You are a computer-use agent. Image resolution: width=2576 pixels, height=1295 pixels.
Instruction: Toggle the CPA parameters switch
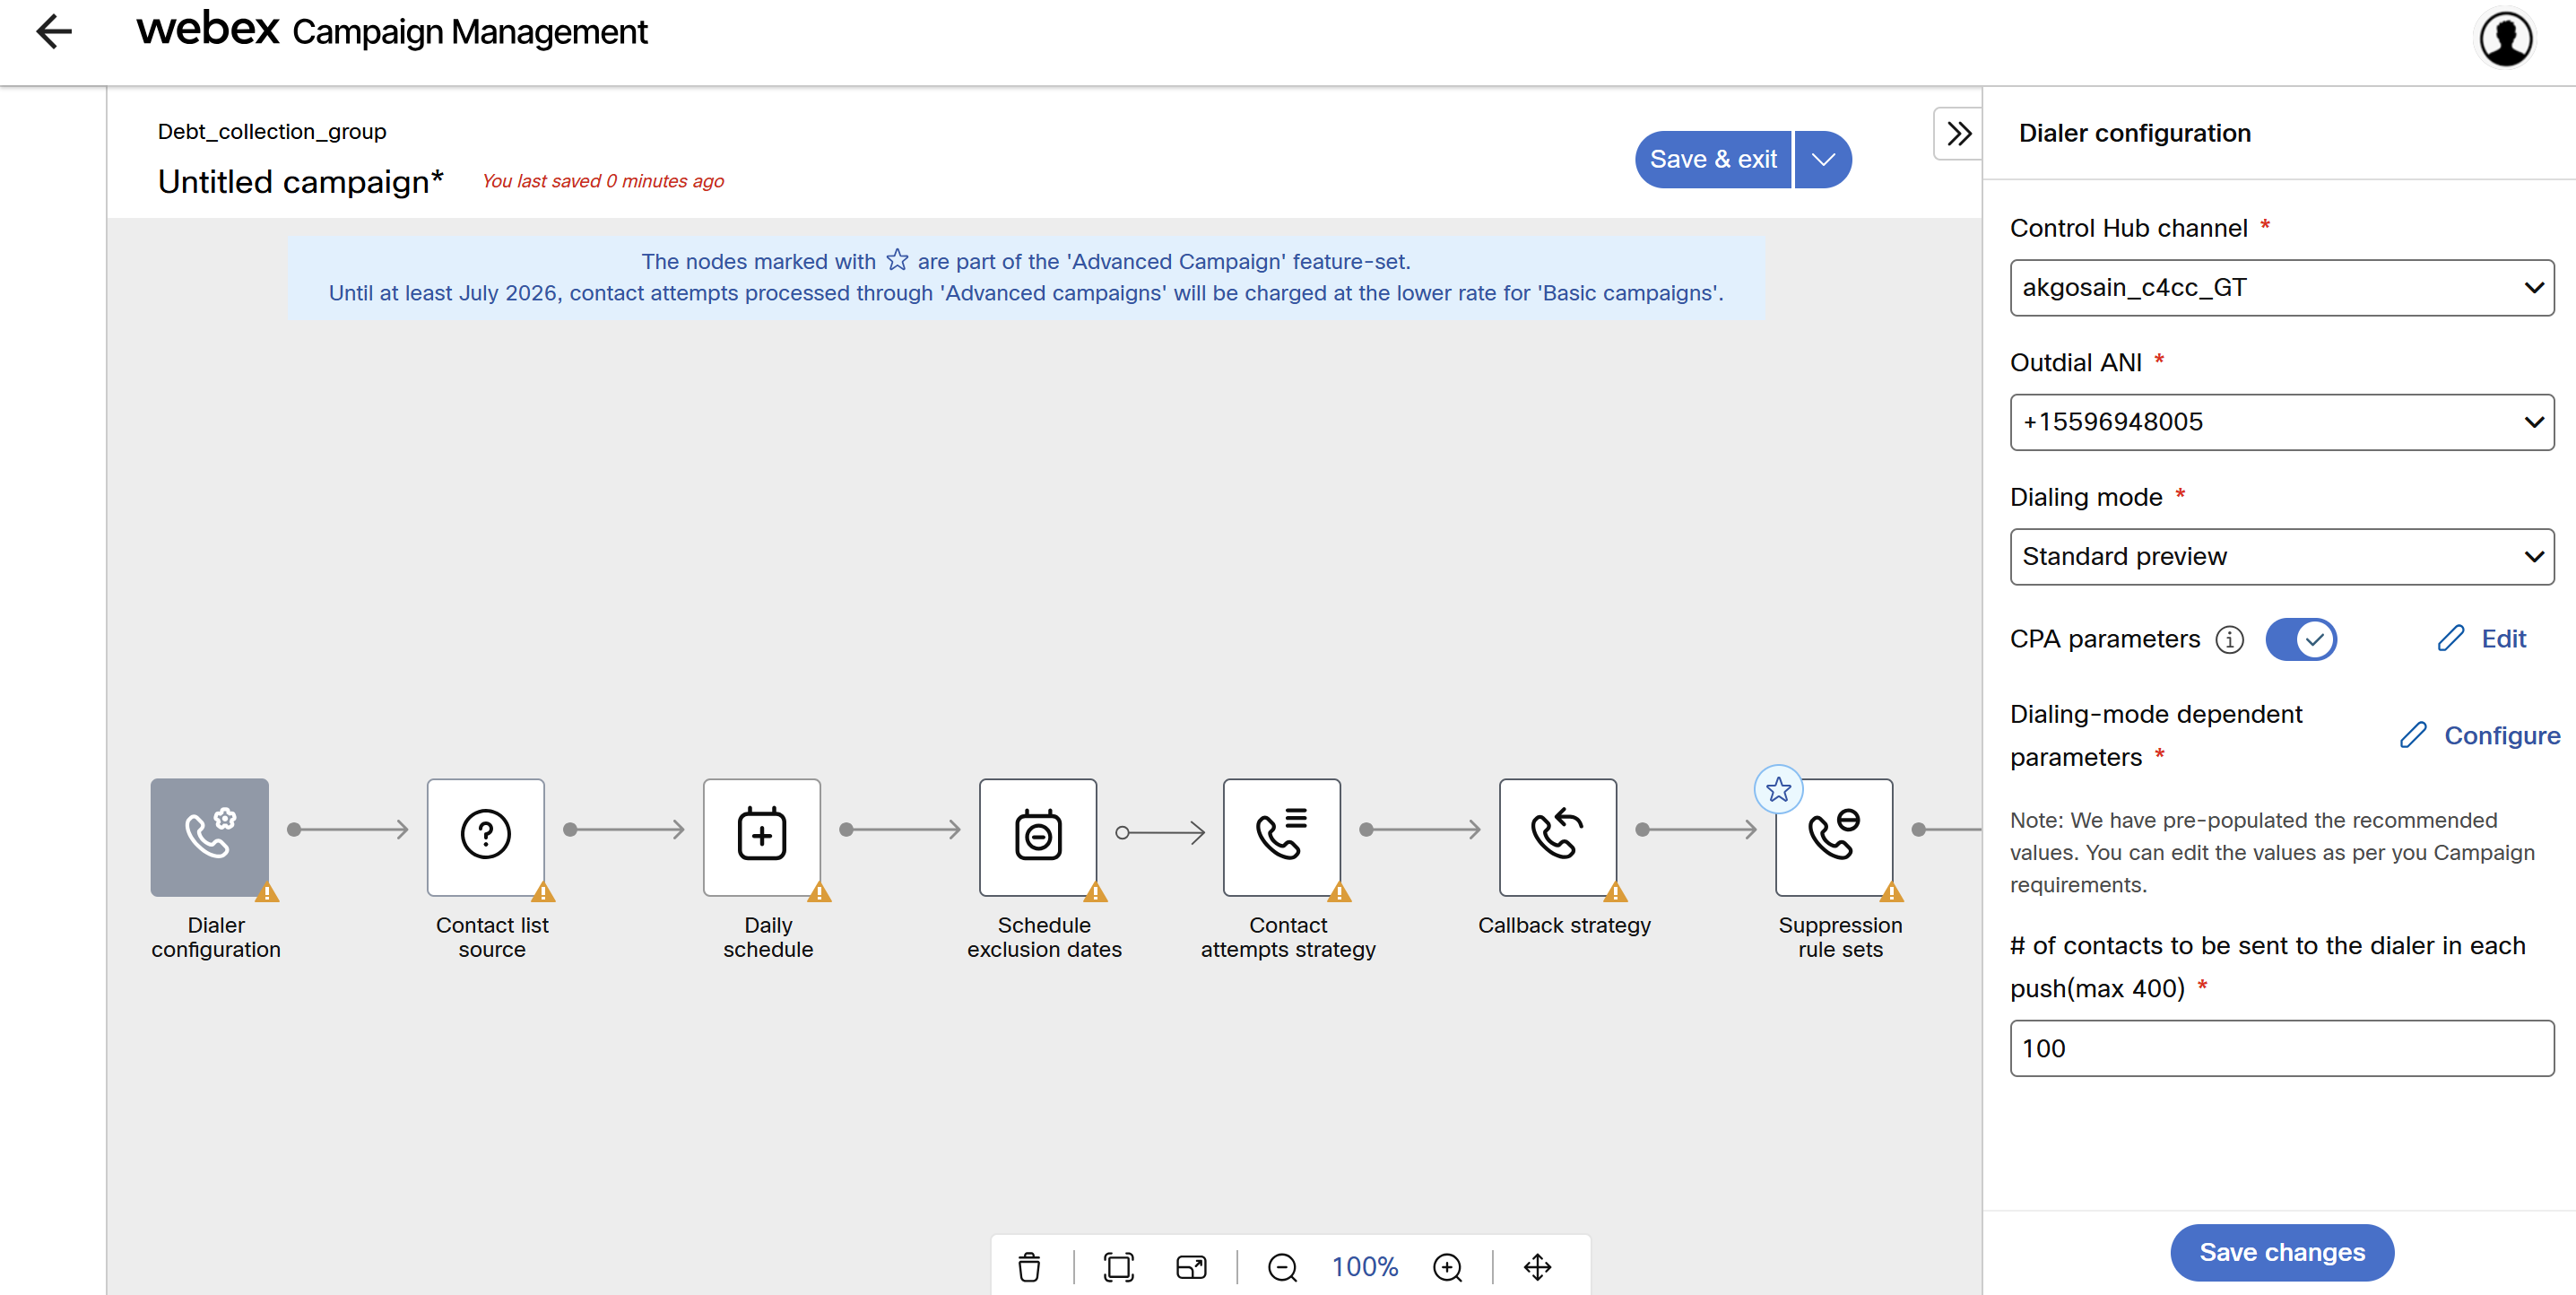pyautogui.click(x=2300, y=639)
